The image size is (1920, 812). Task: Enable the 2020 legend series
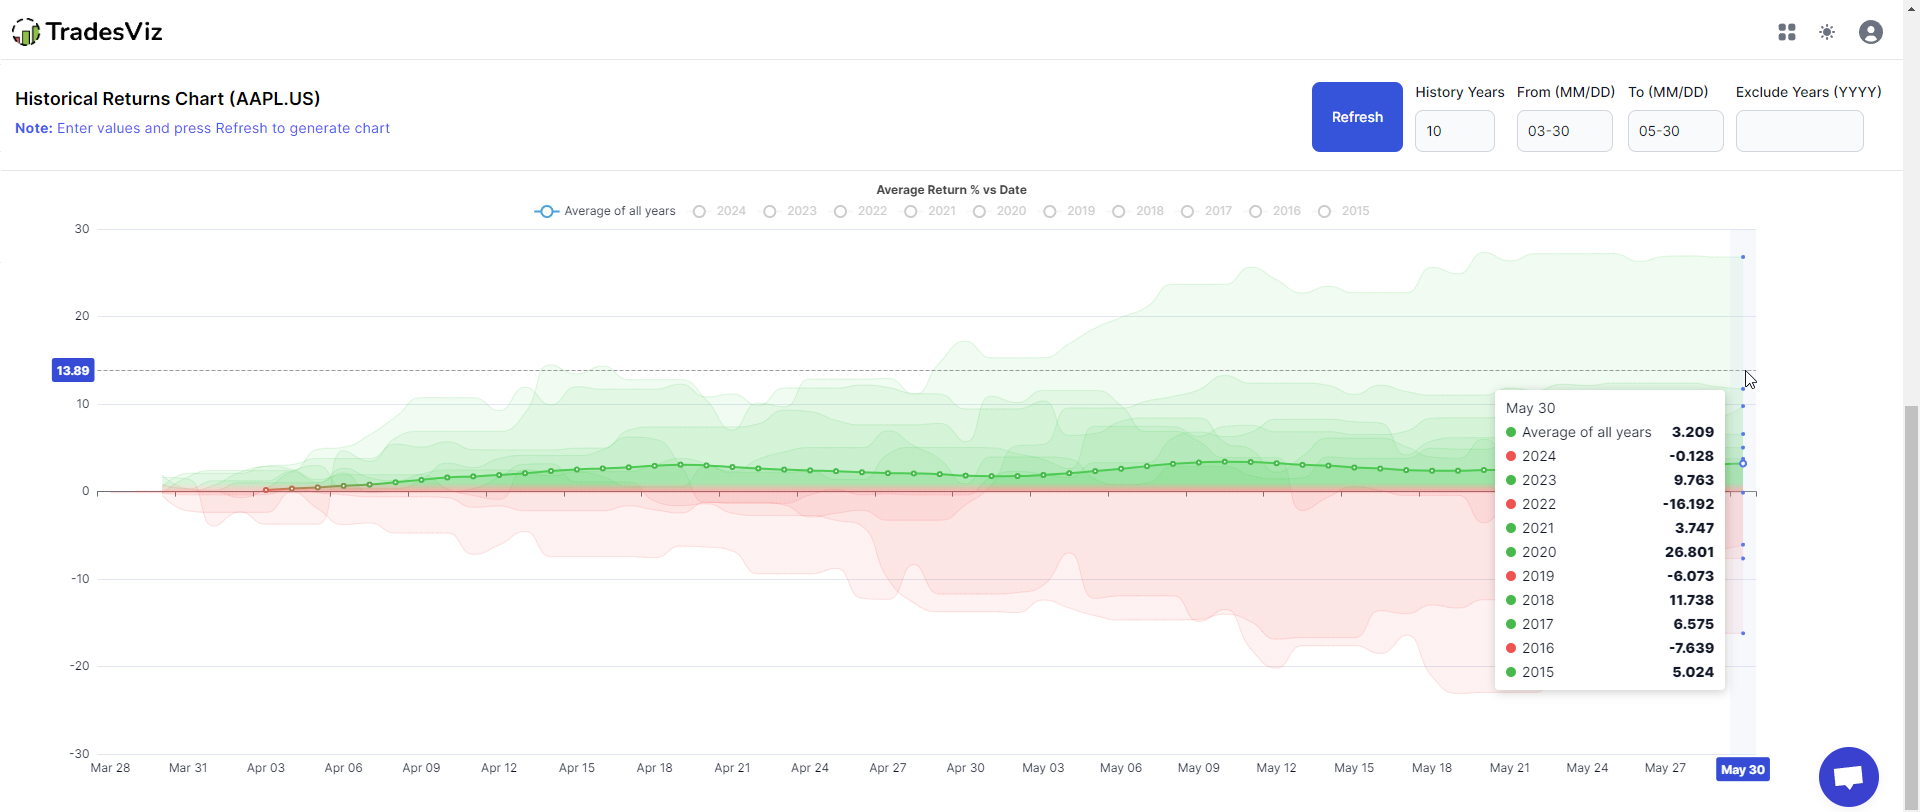(x=1000, y=211)
